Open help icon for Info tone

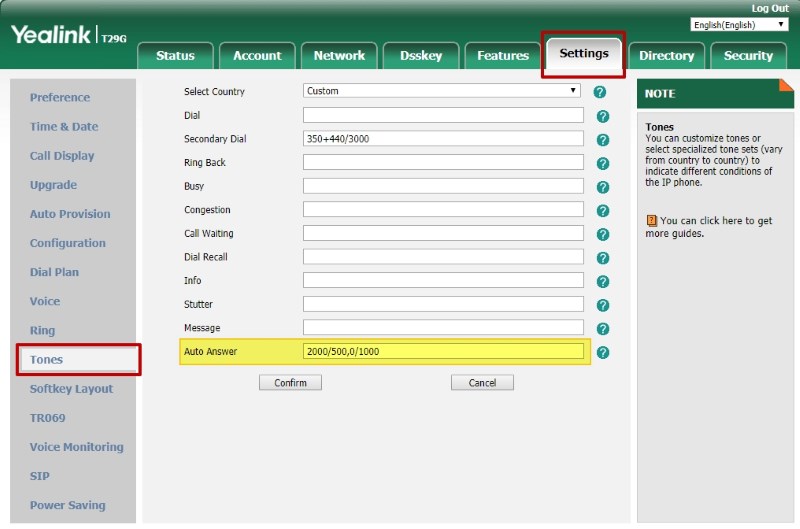pyautogui.click(x=603, y=282)
